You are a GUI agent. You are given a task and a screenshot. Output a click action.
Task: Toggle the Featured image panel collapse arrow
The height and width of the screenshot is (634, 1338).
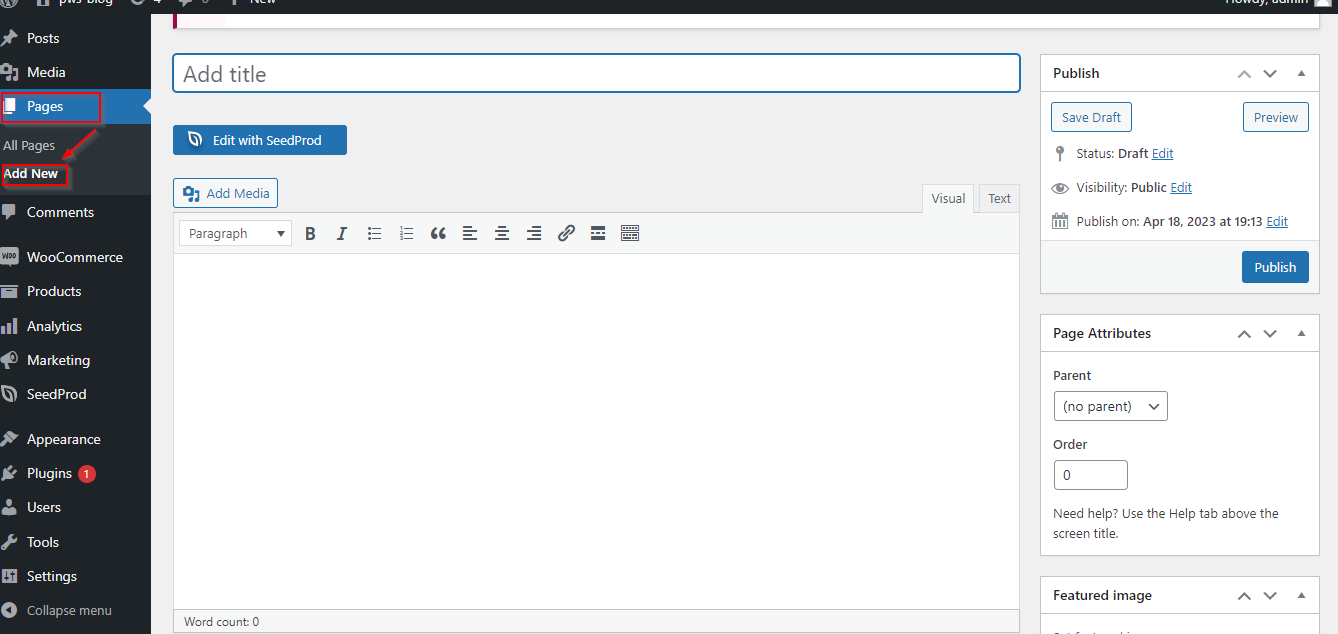pos(1301,596)
